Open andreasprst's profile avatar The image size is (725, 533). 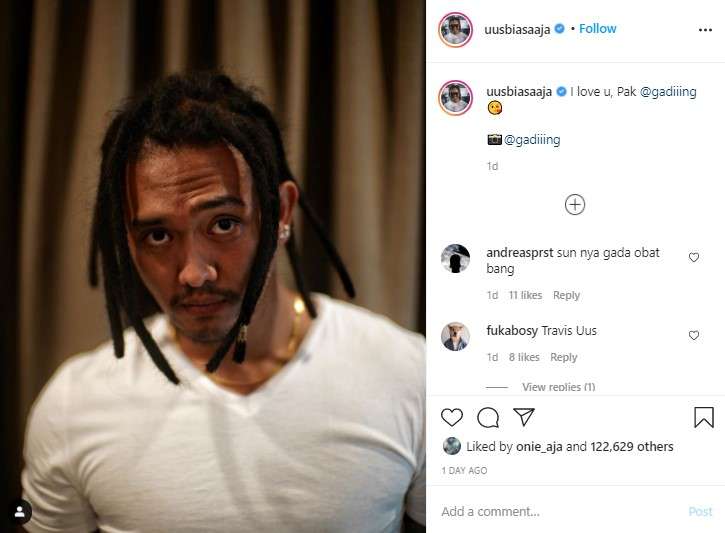pos(455,258)
